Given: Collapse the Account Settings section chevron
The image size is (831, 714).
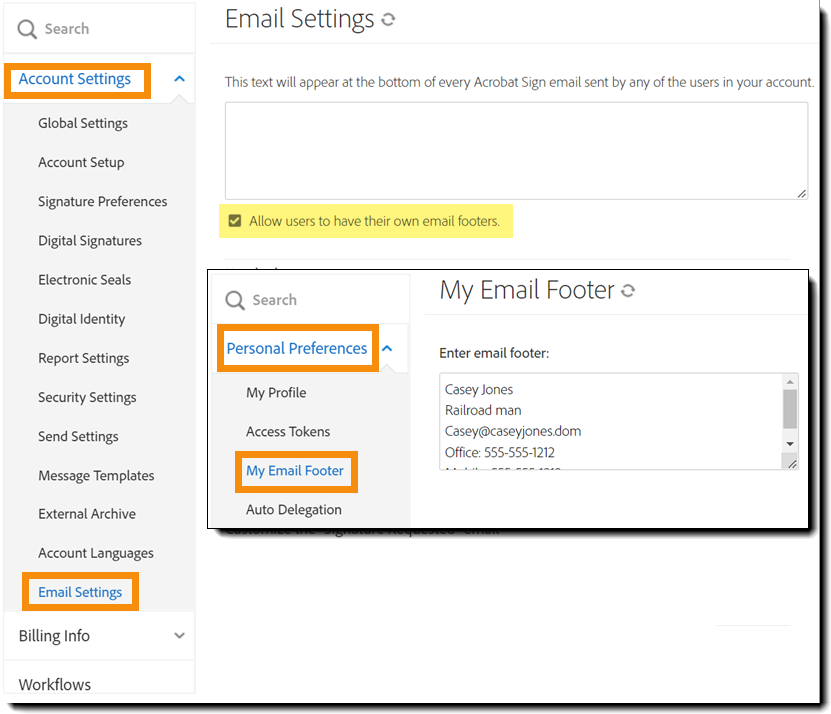Looking at the screenshot, I should tap(180, 79).
